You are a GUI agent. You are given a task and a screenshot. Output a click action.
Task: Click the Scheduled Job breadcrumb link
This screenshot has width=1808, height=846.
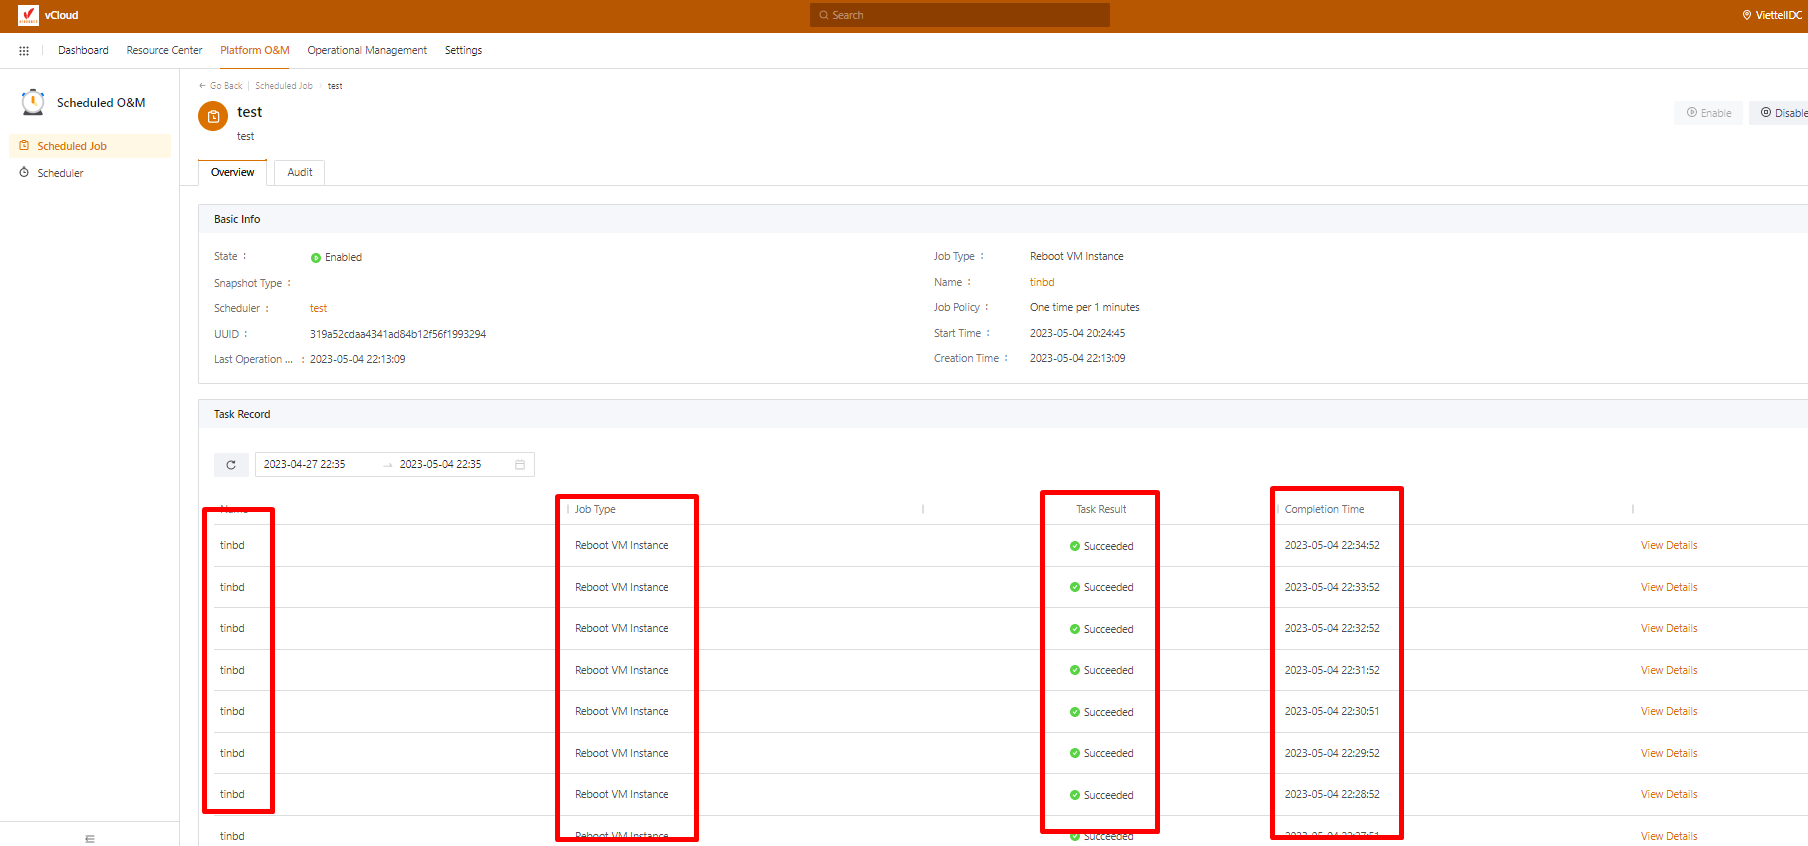coord(284,86)
